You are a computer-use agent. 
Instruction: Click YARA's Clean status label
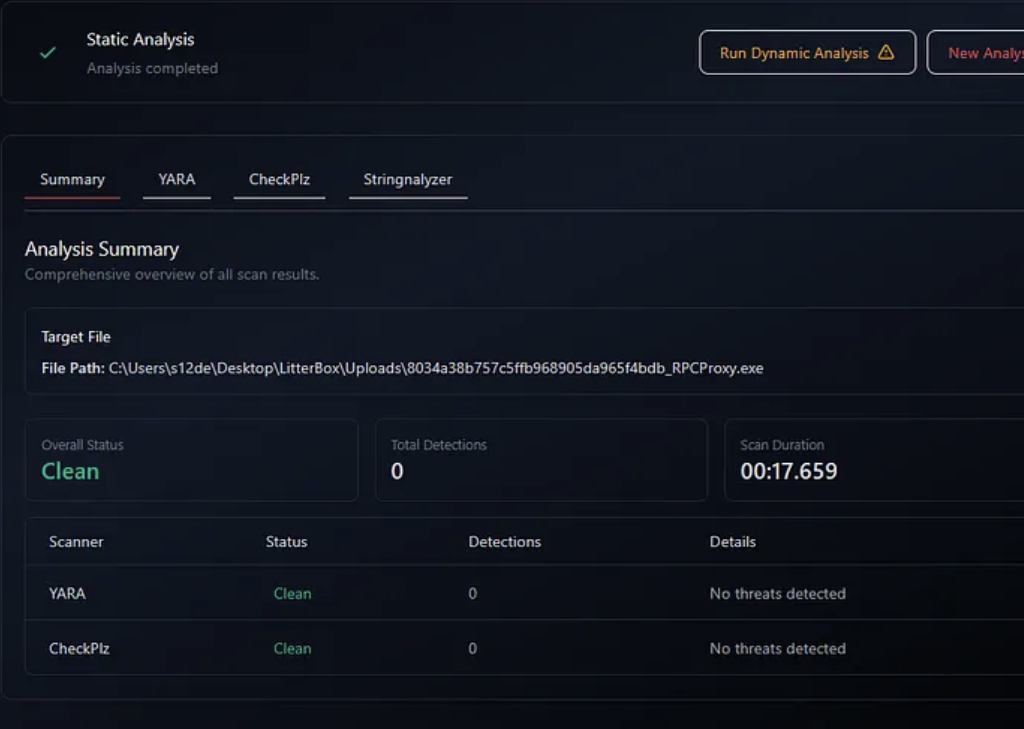[x=292, y=594]
